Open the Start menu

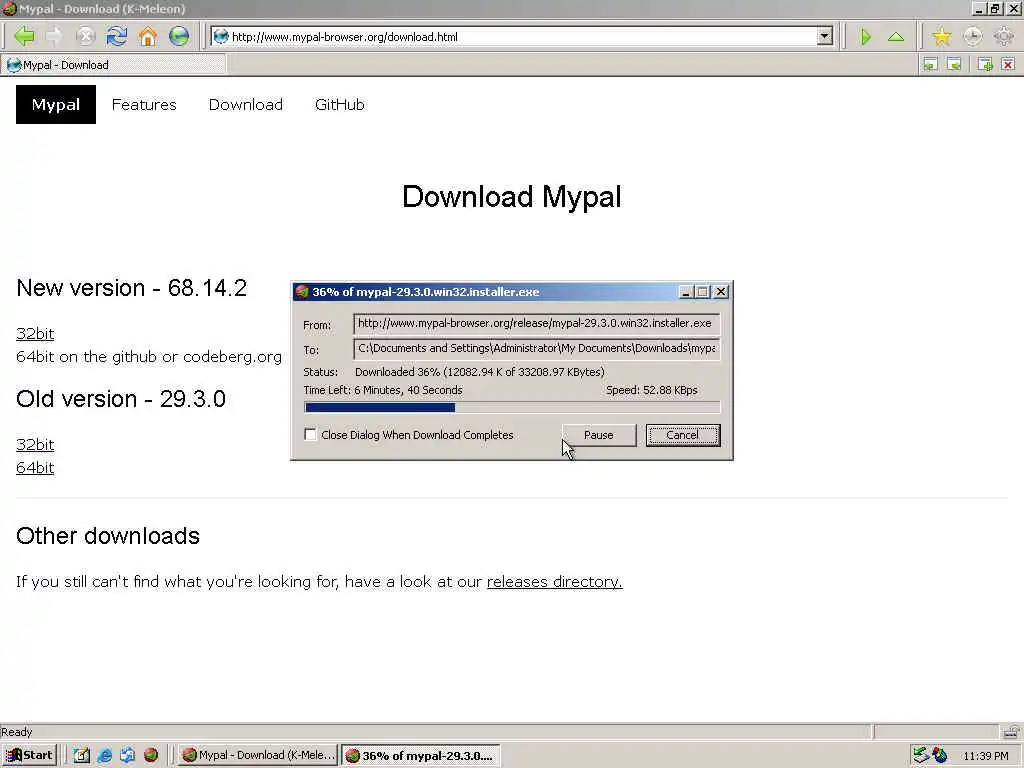pos(29,756)
